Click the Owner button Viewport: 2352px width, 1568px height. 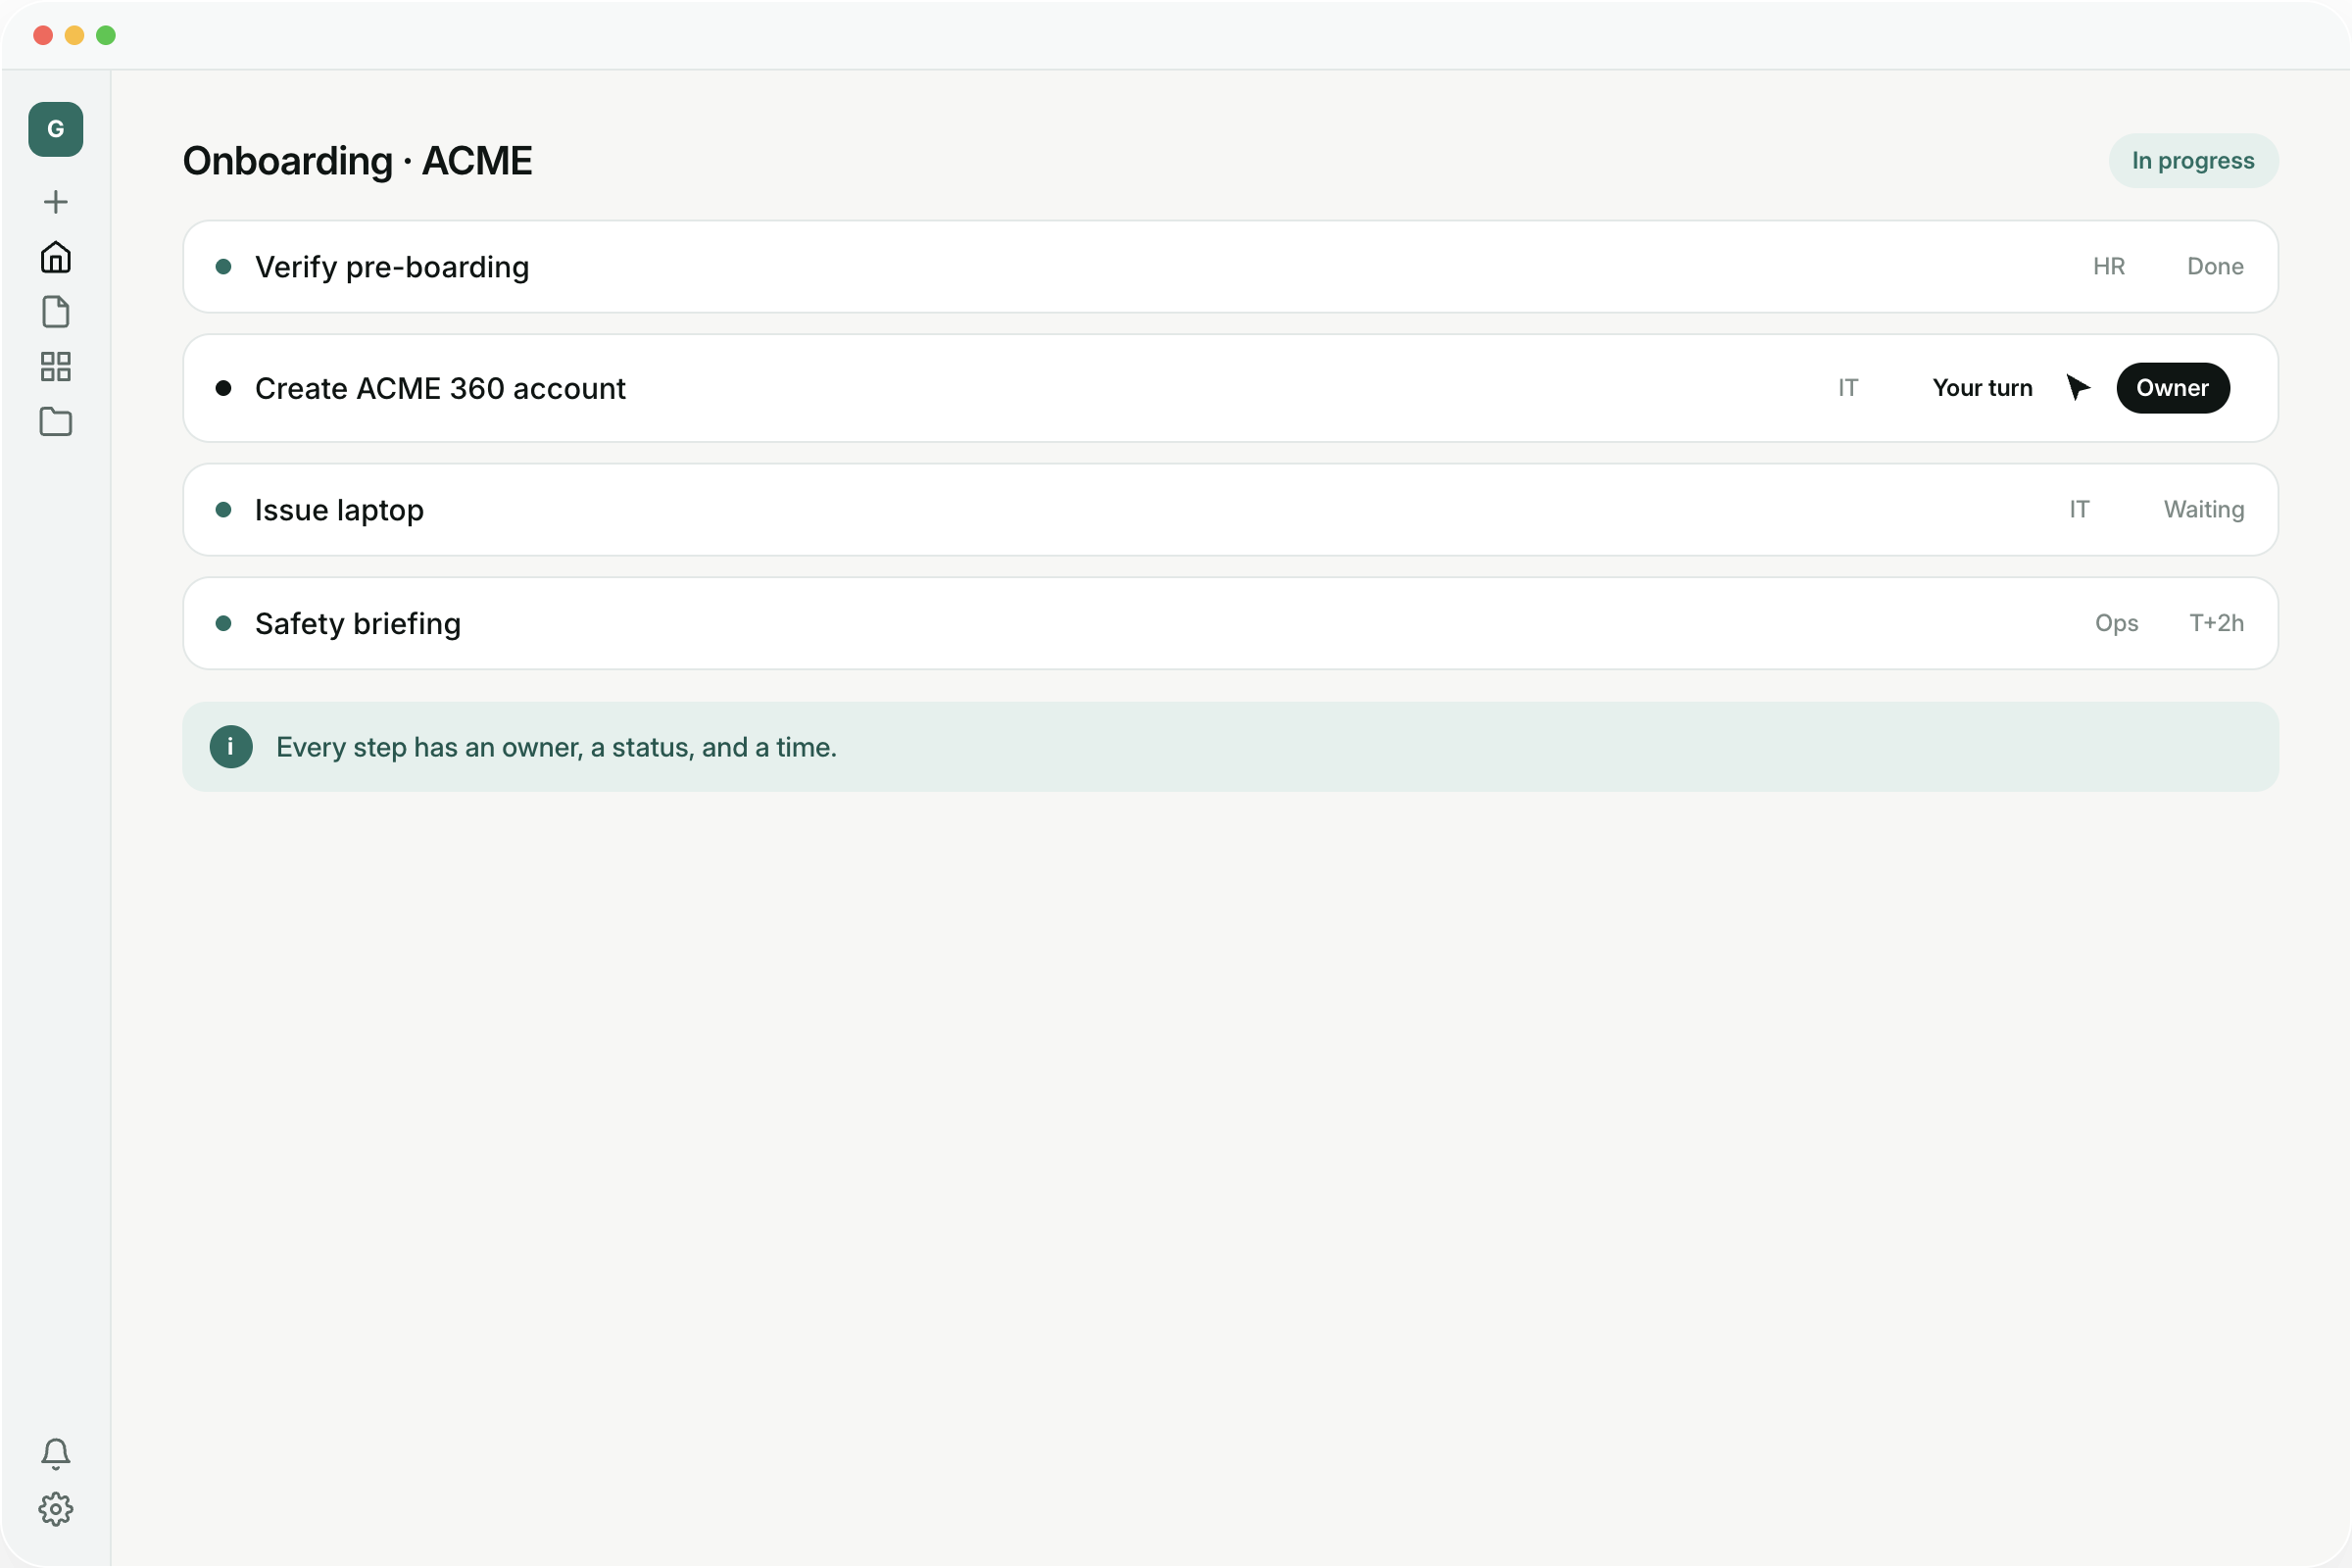2173,388
